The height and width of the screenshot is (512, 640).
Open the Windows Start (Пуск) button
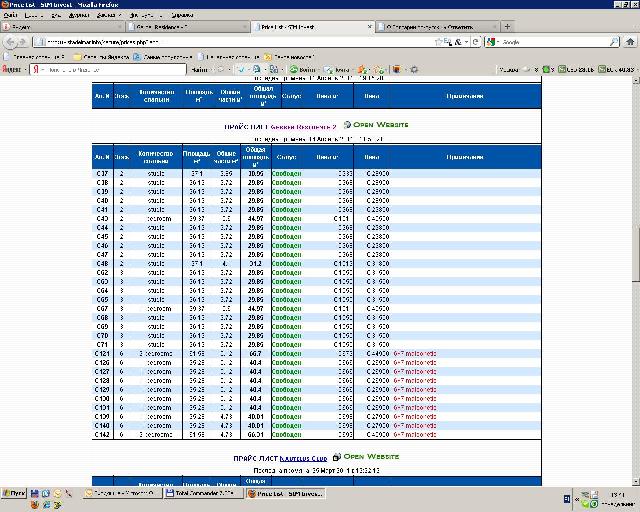tap(14, 493)
